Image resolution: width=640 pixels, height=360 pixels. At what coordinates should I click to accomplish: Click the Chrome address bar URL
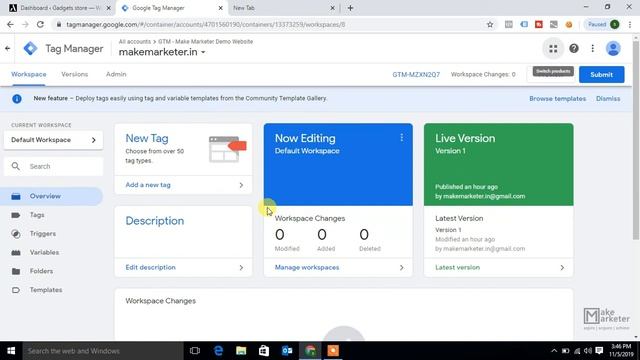coord(206,24)
